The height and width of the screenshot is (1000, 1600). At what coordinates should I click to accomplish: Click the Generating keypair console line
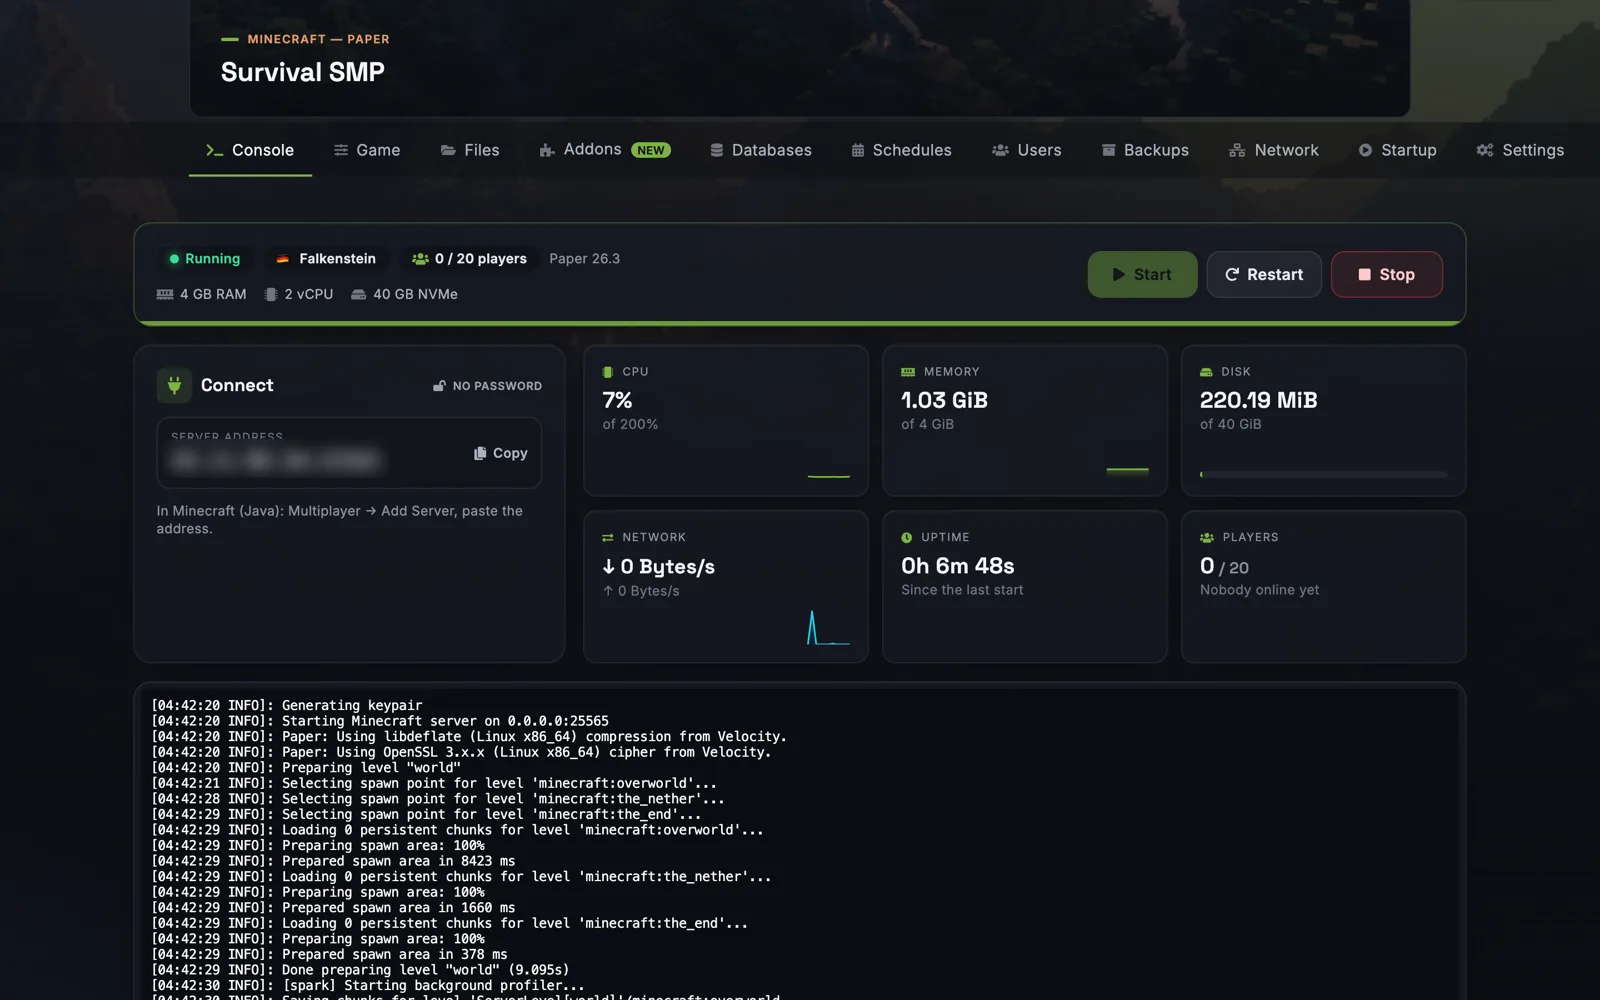[287, 705]
